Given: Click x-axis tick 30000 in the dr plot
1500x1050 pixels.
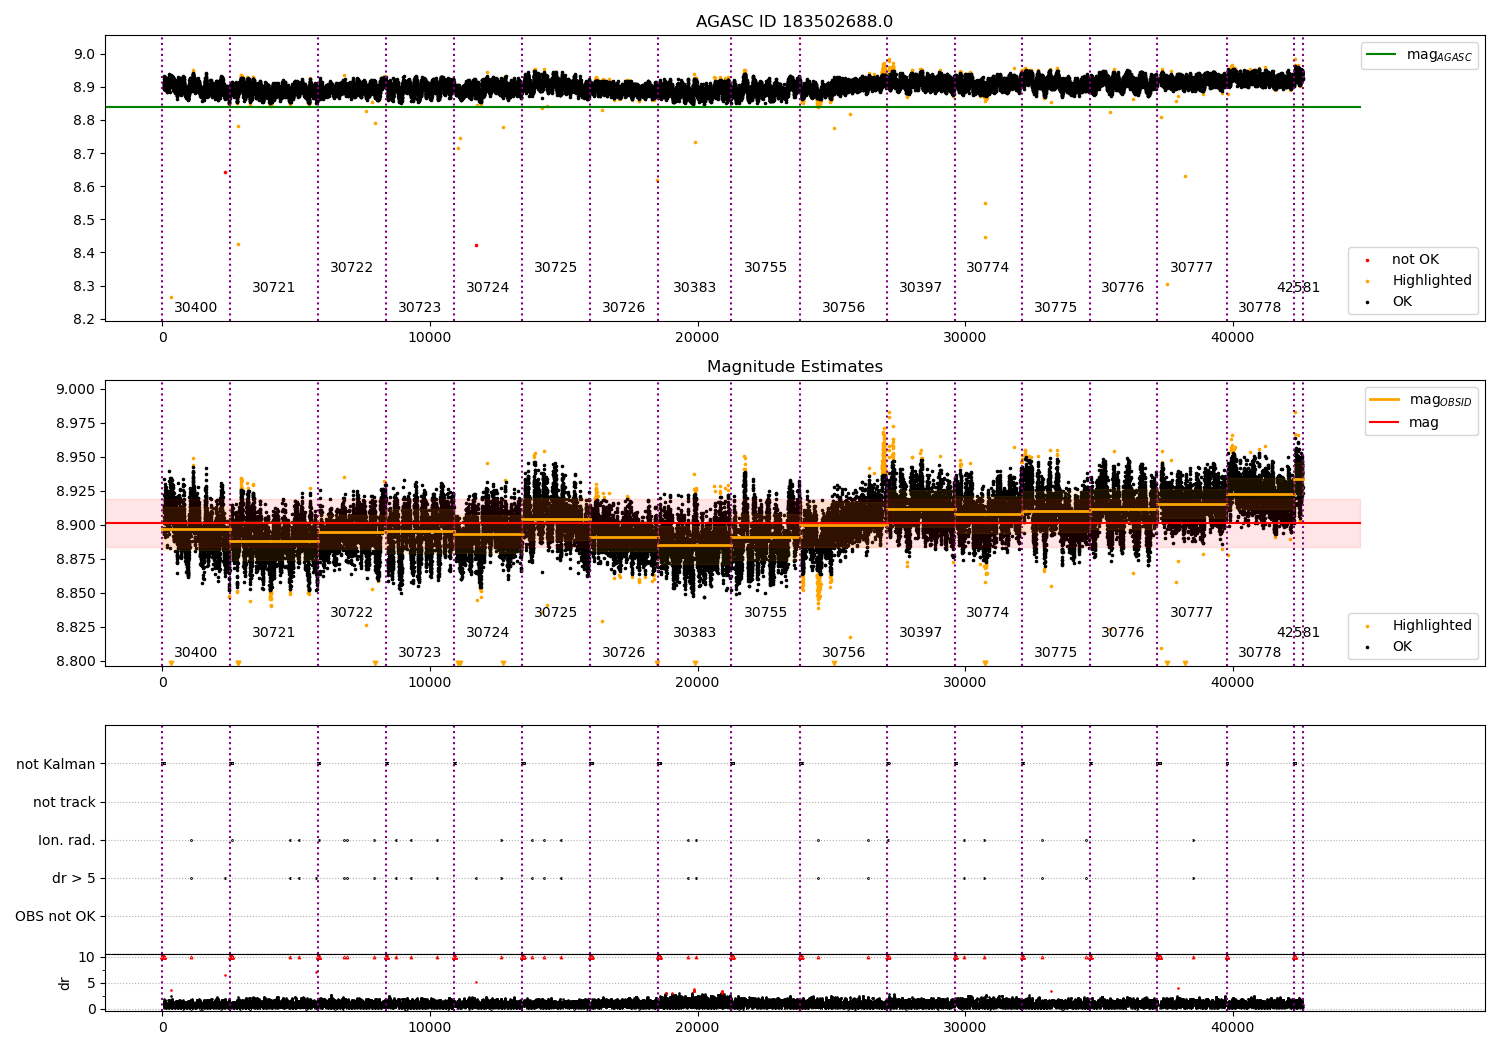Looking at the screenshot, I should [x=964, y=1028].
